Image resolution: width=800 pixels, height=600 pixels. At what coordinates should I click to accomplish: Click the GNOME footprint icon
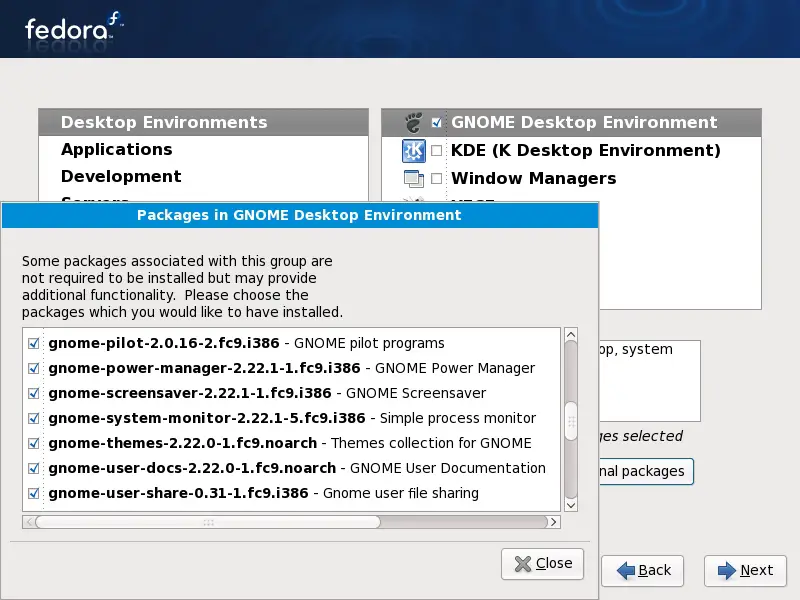pyautogui.click(x=413, y=122)
